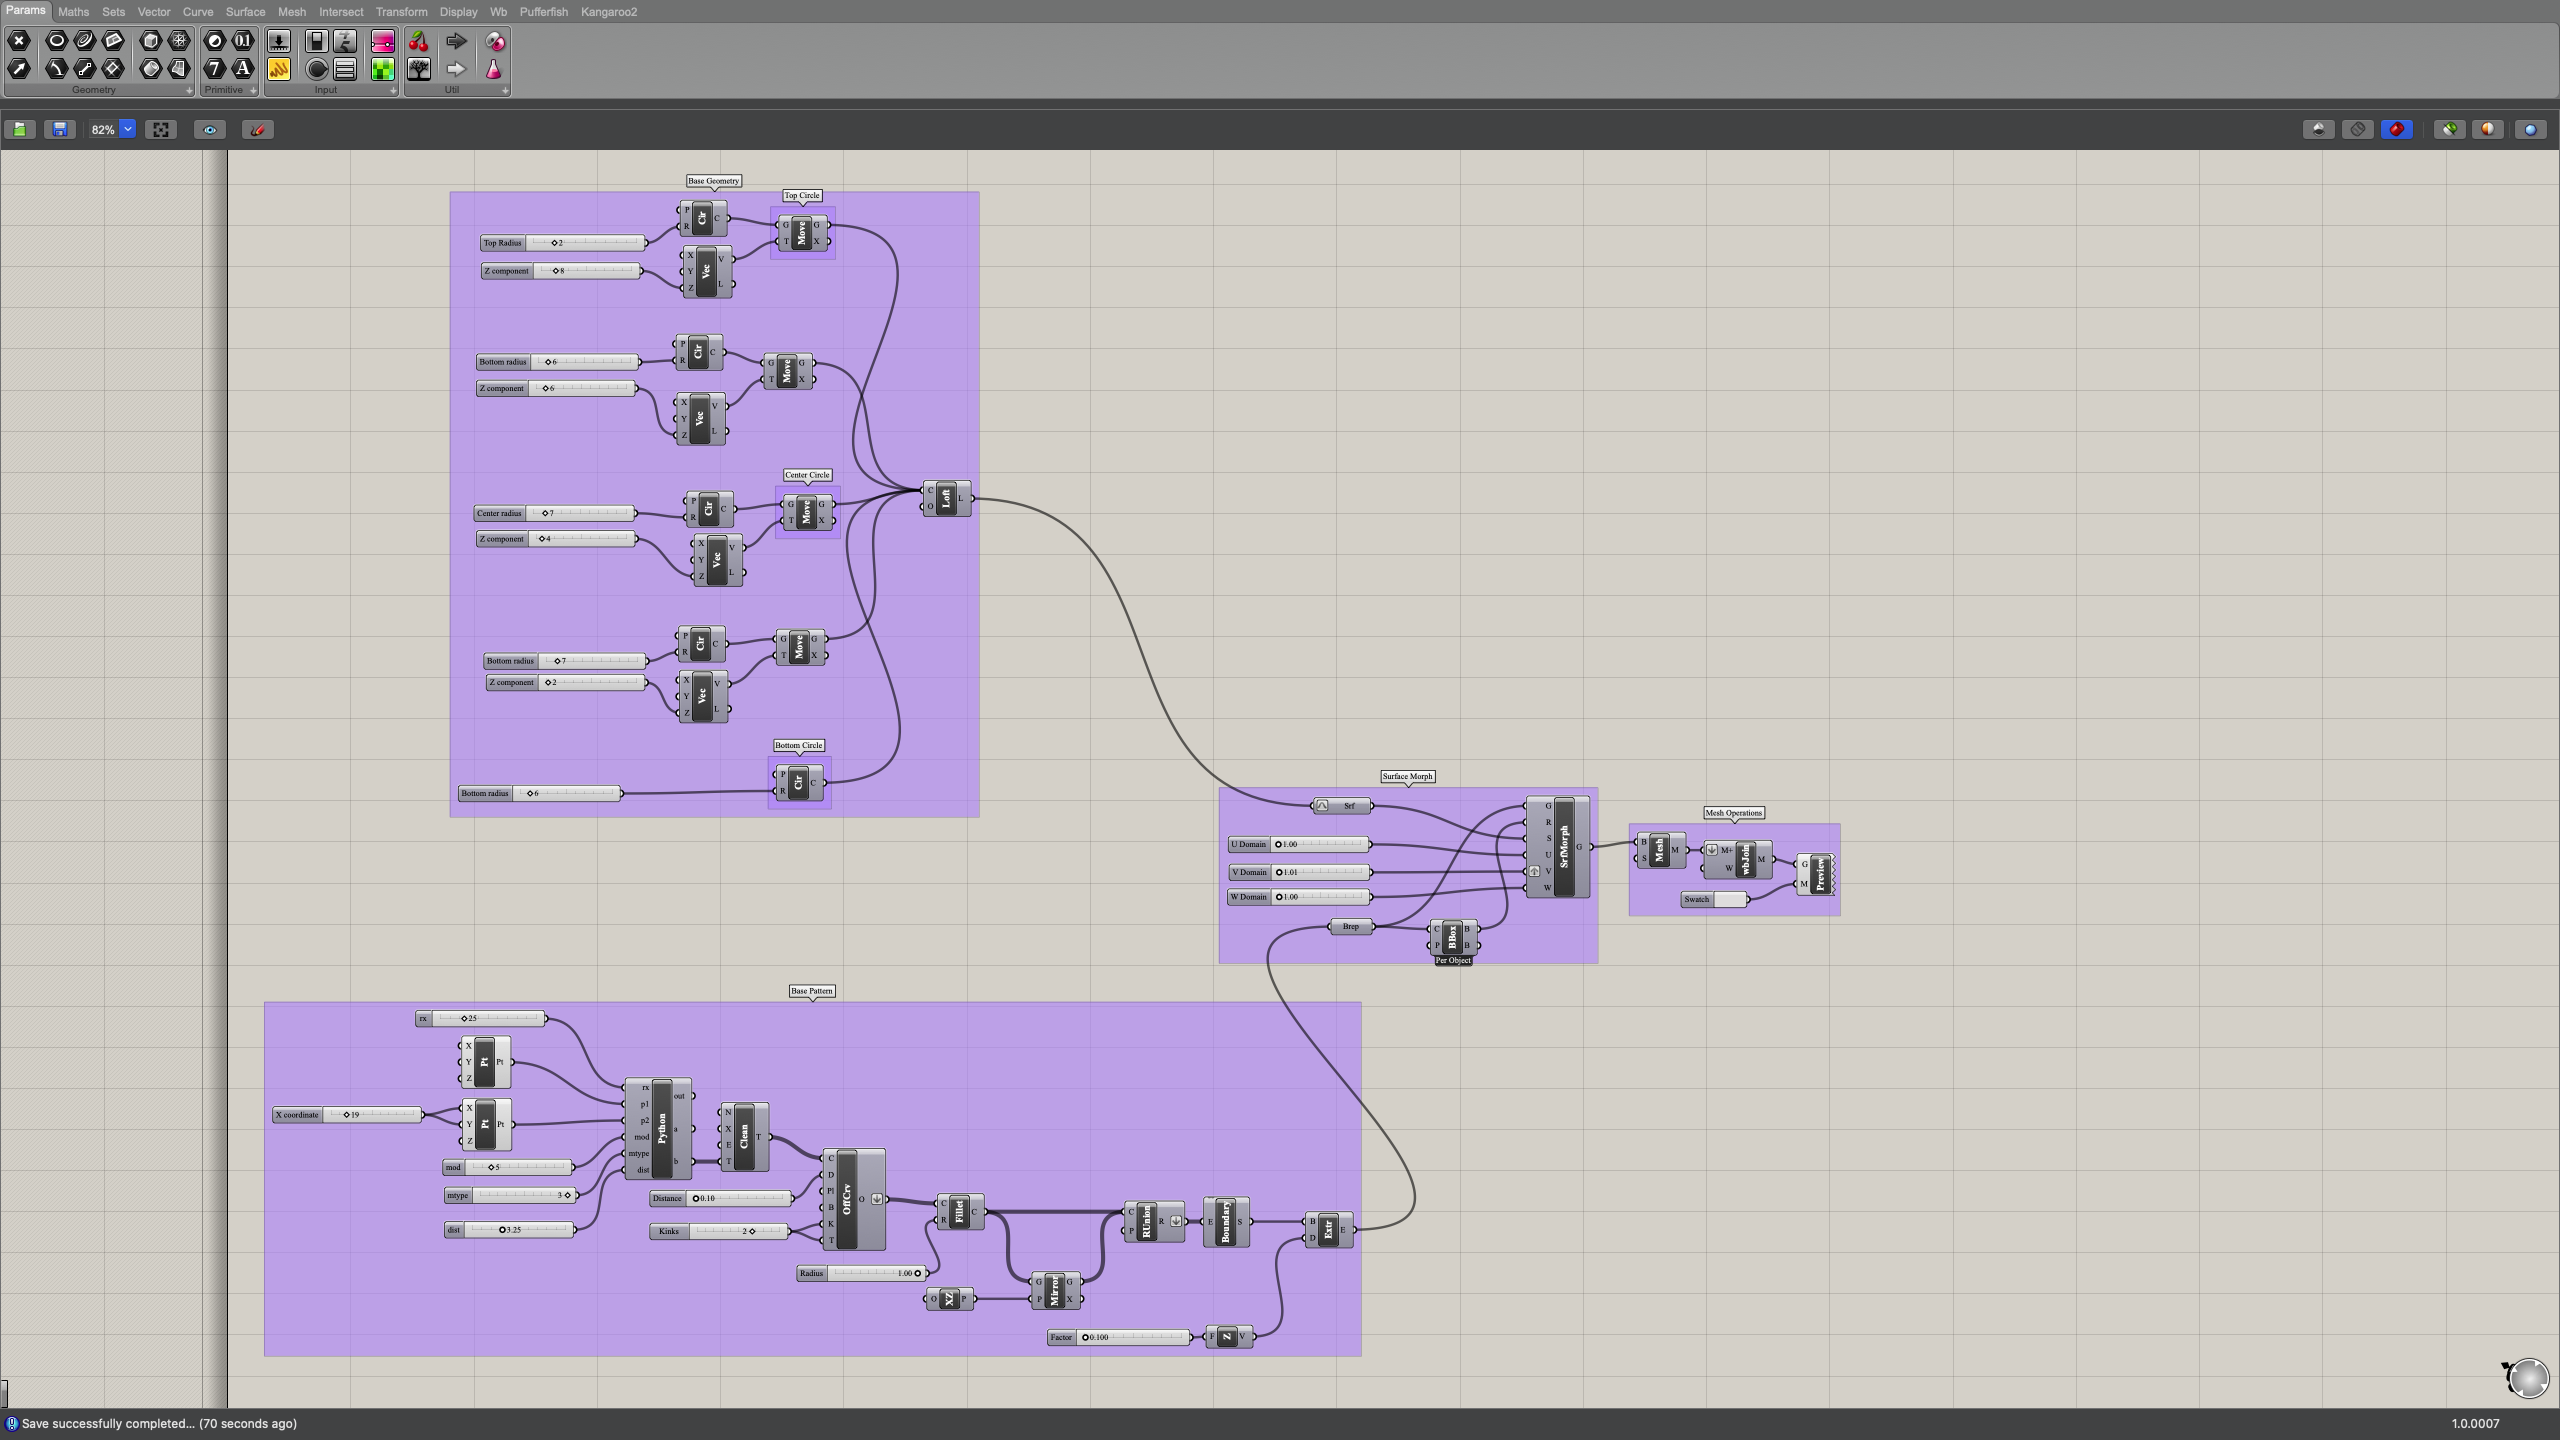Screen dimensions: 2560x1440
Task: Expand the Geometry panel
Action: point(189,90)
